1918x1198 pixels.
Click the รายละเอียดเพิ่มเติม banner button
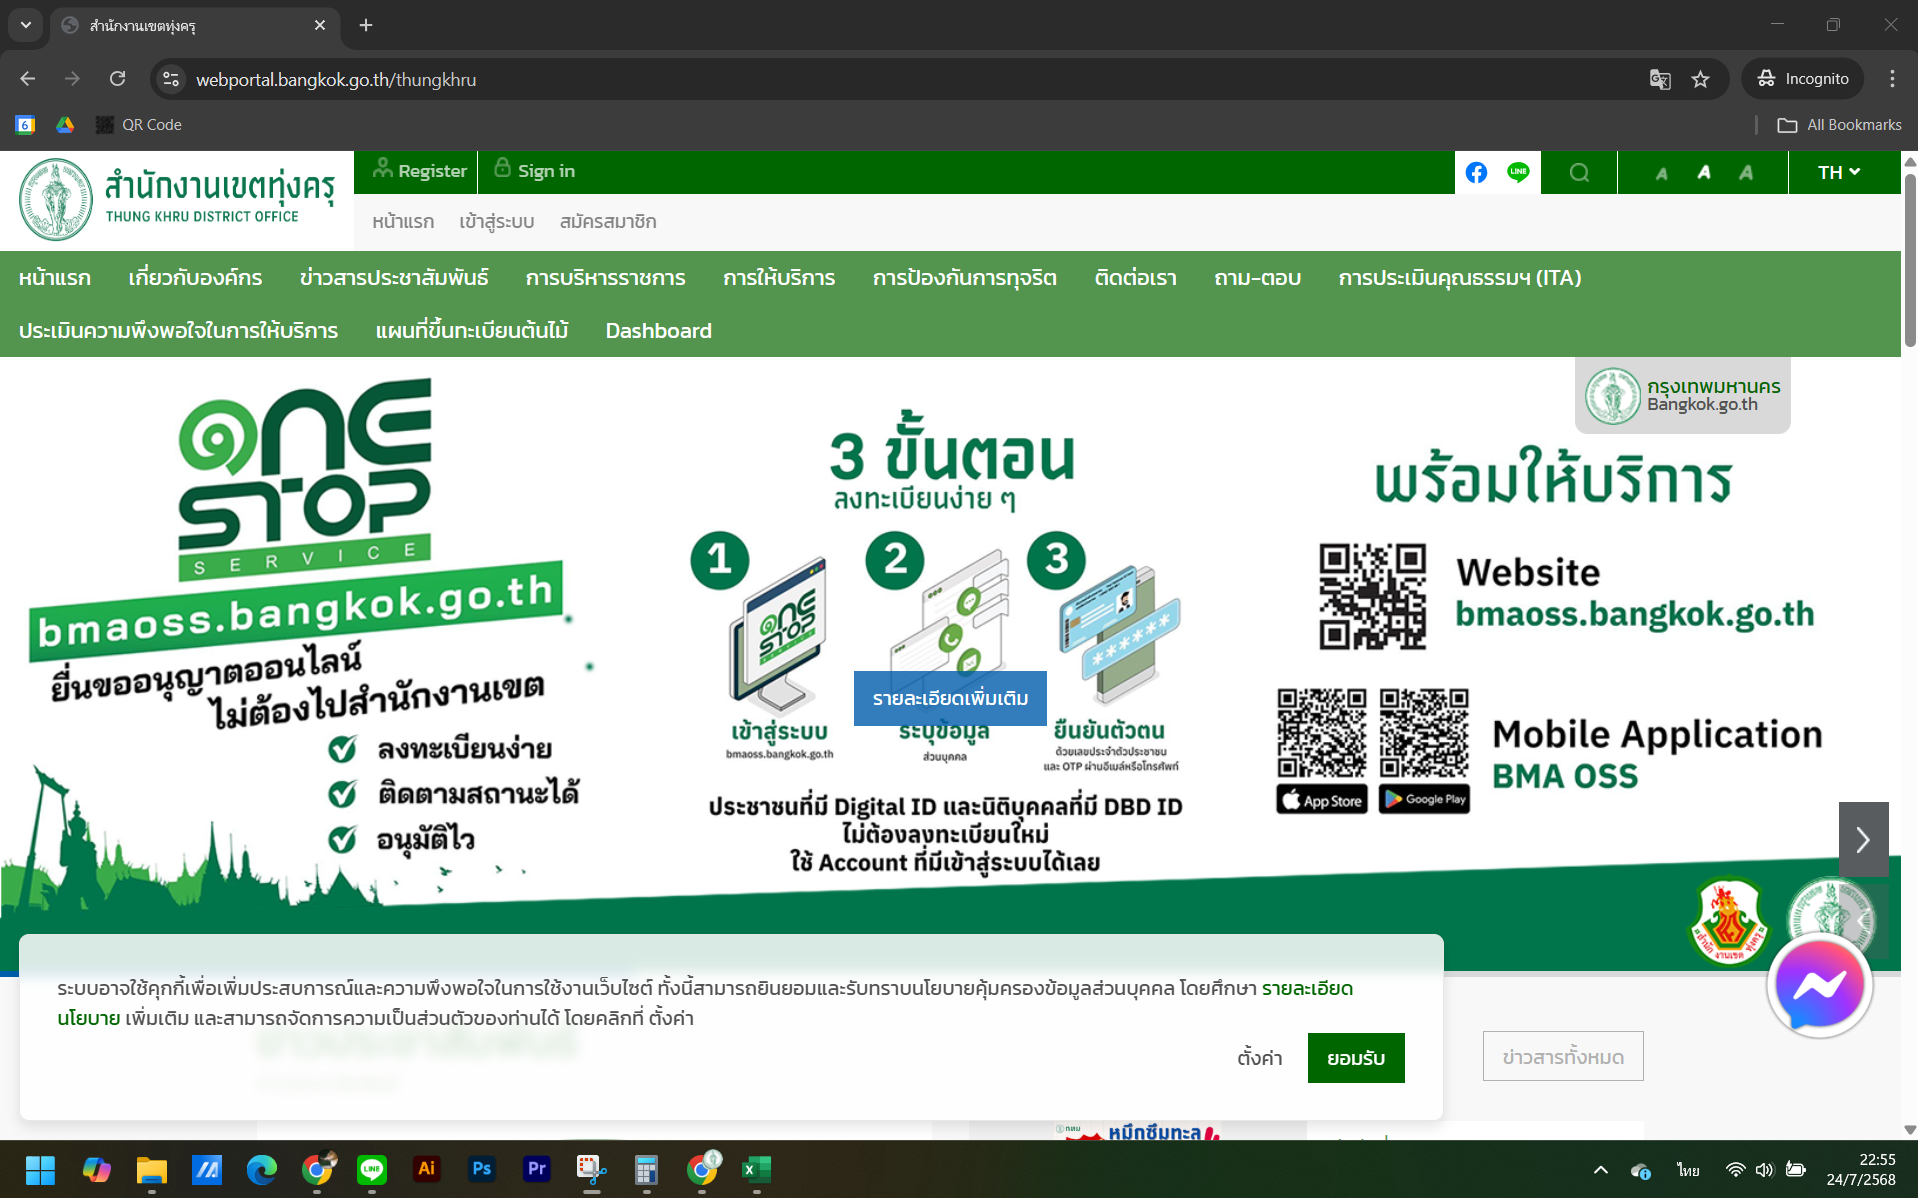click(950, 698)
